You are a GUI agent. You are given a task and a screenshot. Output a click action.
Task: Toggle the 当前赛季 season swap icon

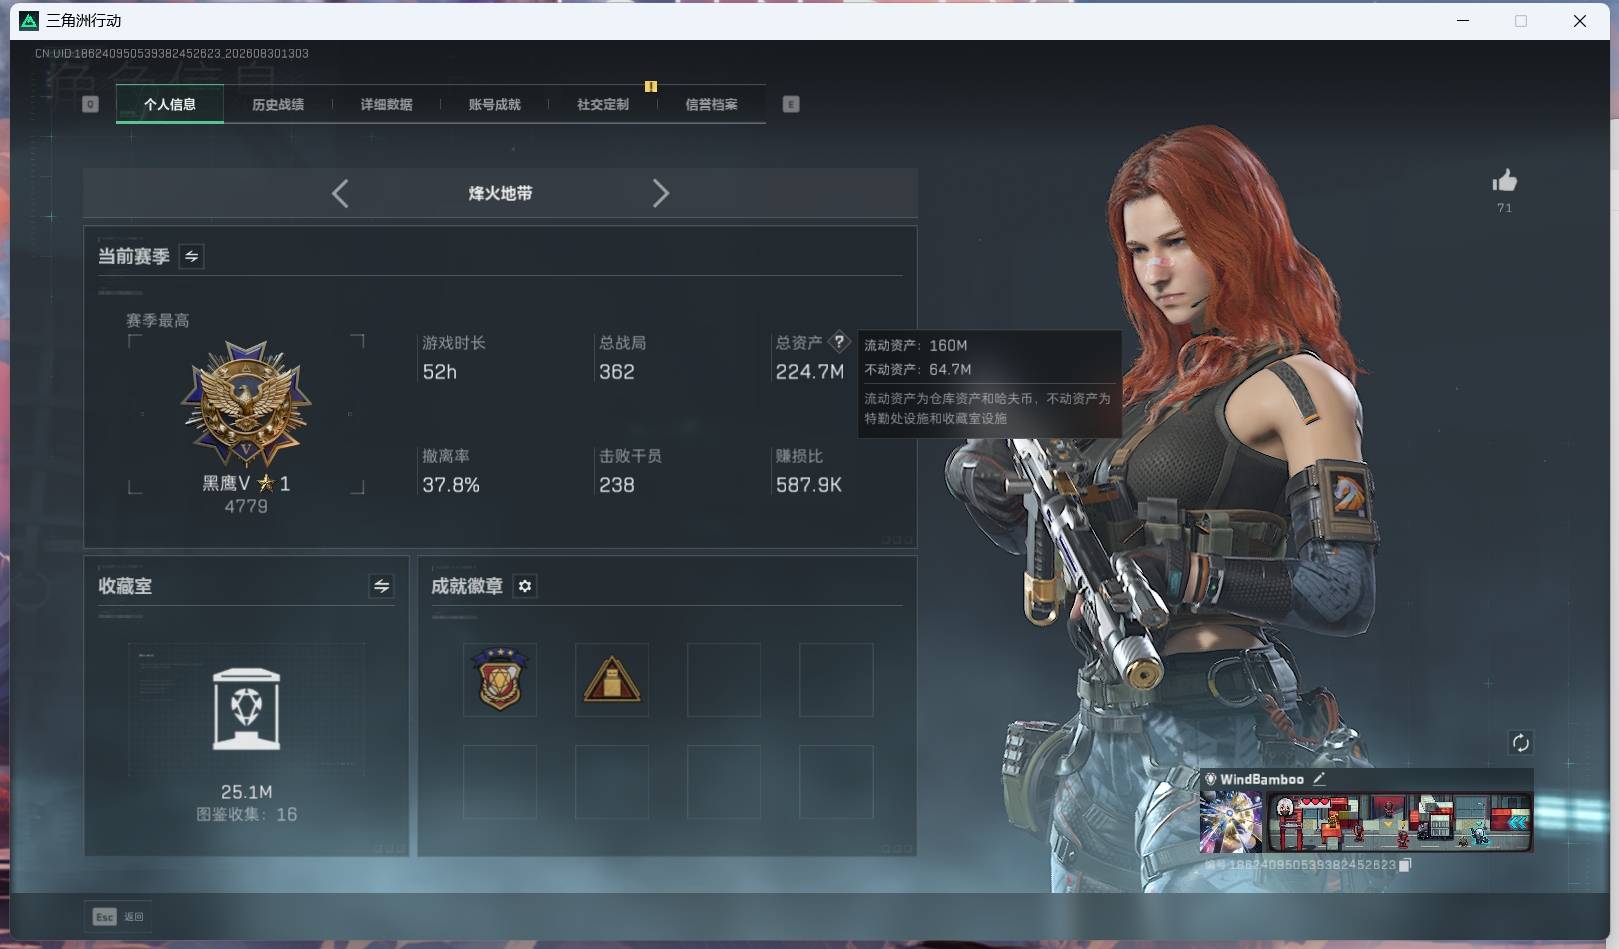[x=191, y=257]
